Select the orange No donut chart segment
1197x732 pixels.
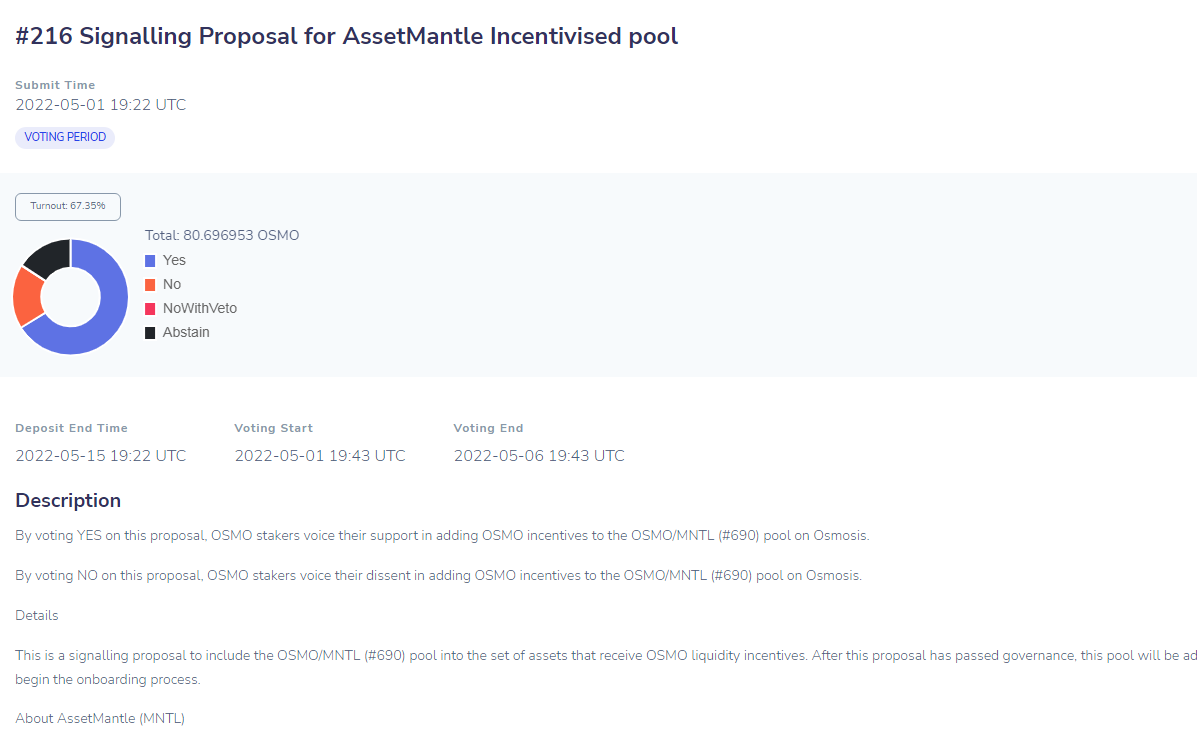coord(27,297)
